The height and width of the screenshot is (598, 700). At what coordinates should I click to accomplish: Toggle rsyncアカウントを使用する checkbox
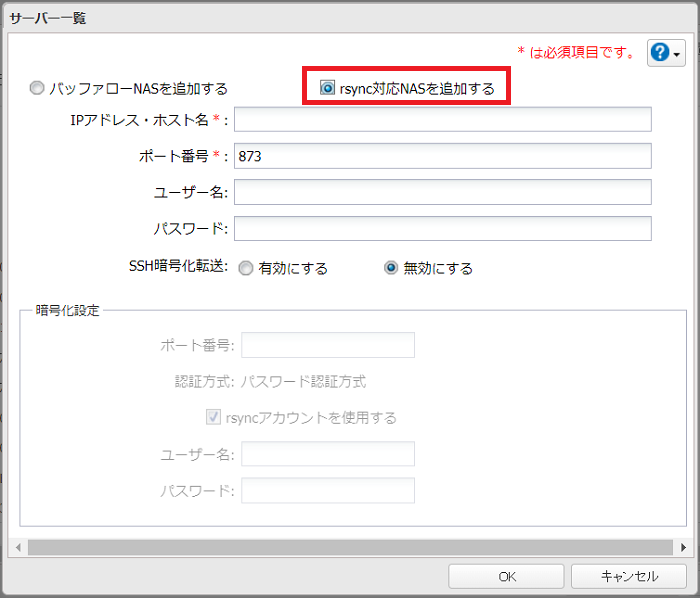coord(213,417)
